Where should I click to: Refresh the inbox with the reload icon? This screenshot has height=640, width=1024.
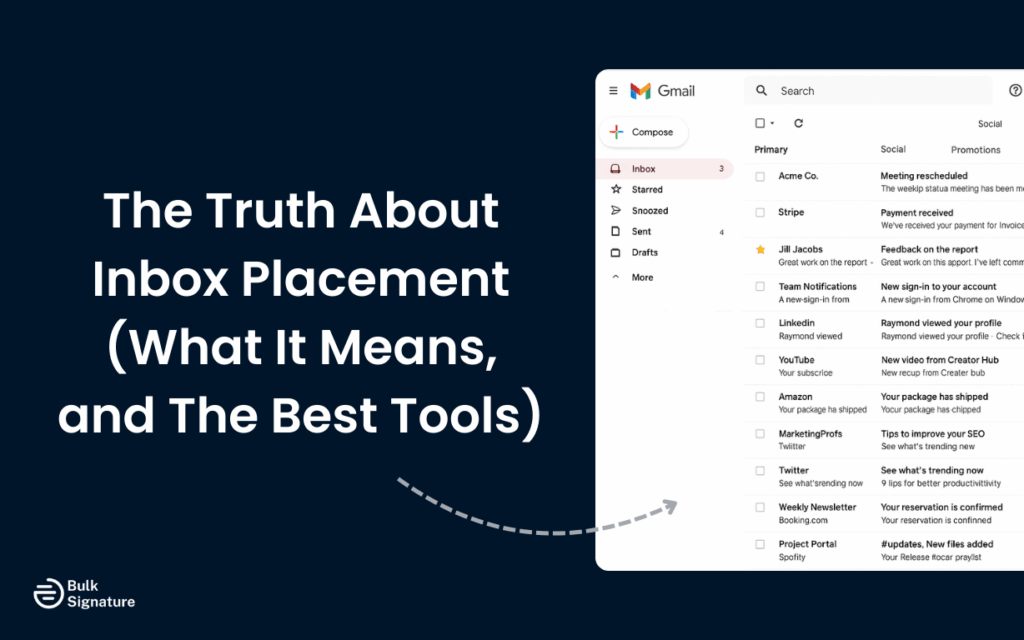(x=798, y=122)
